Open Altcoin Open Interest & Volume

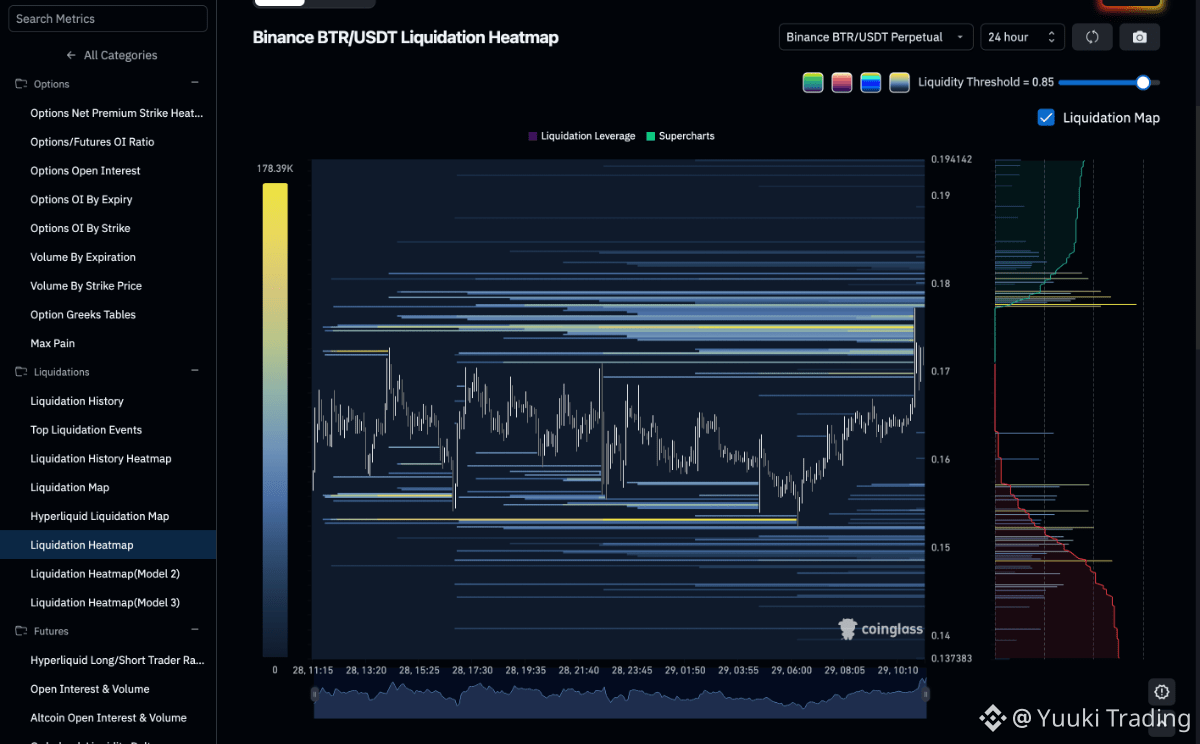[108, 718]
